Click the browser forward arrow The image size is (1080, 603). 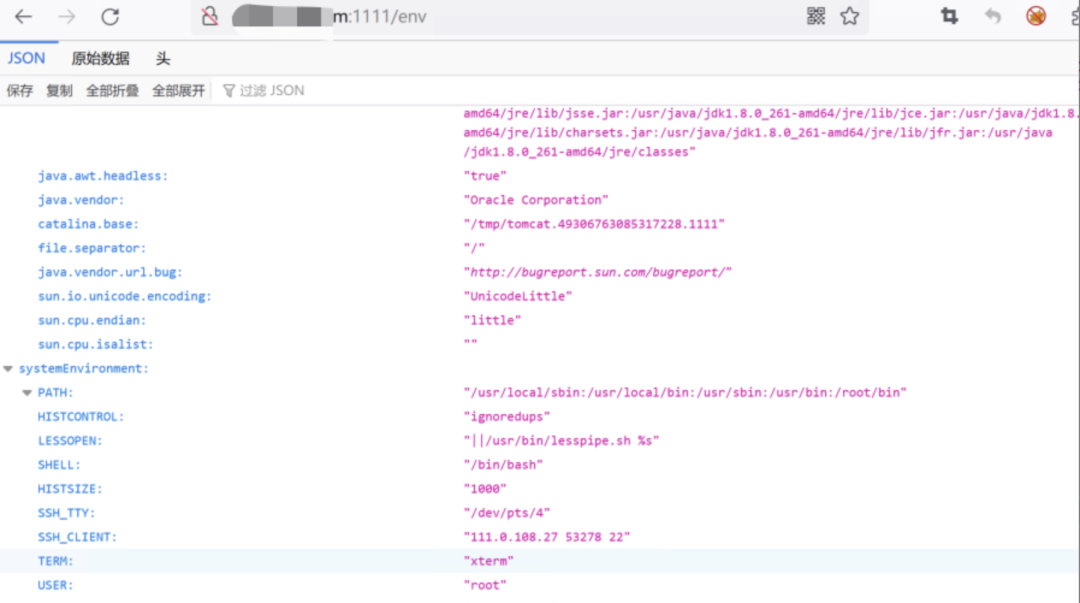[67, 17]
